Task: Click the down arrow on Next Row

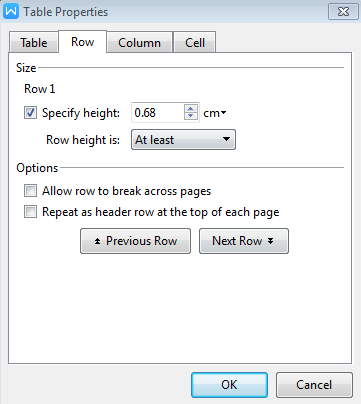Action: point(270,241)
